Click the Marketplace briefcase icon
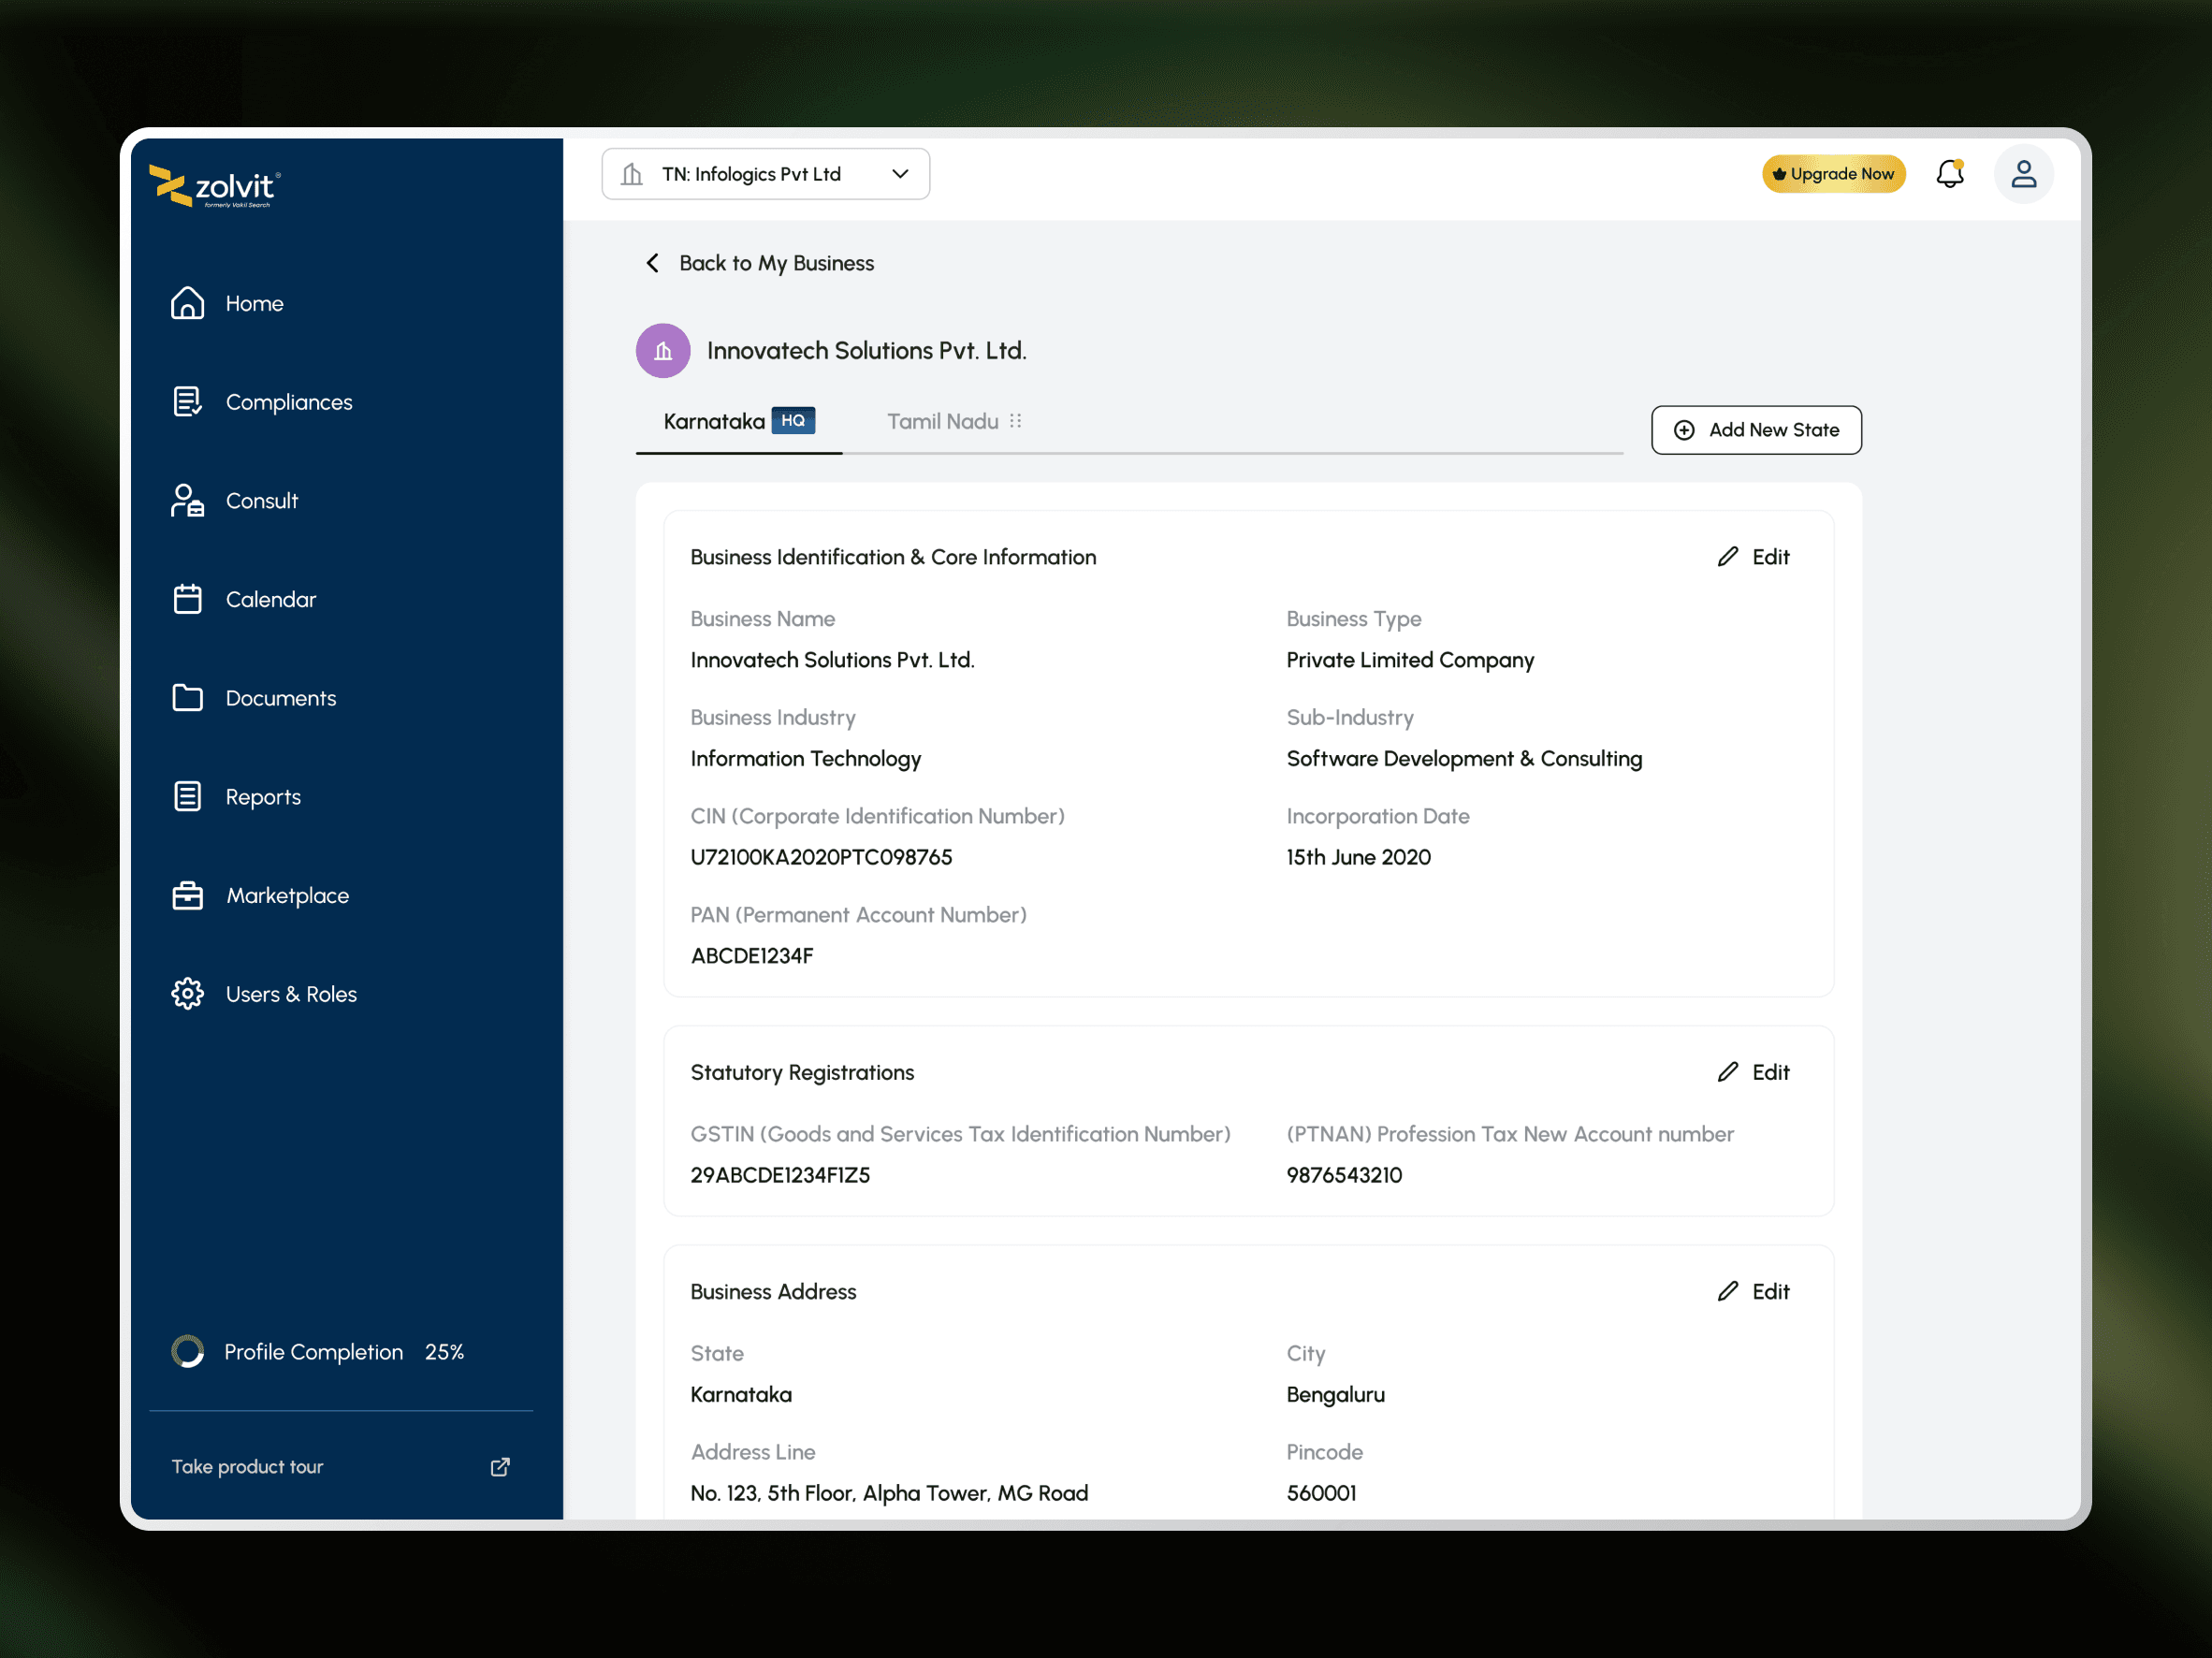This screenshot has width=2212, height=1658. tap(187, 895)
